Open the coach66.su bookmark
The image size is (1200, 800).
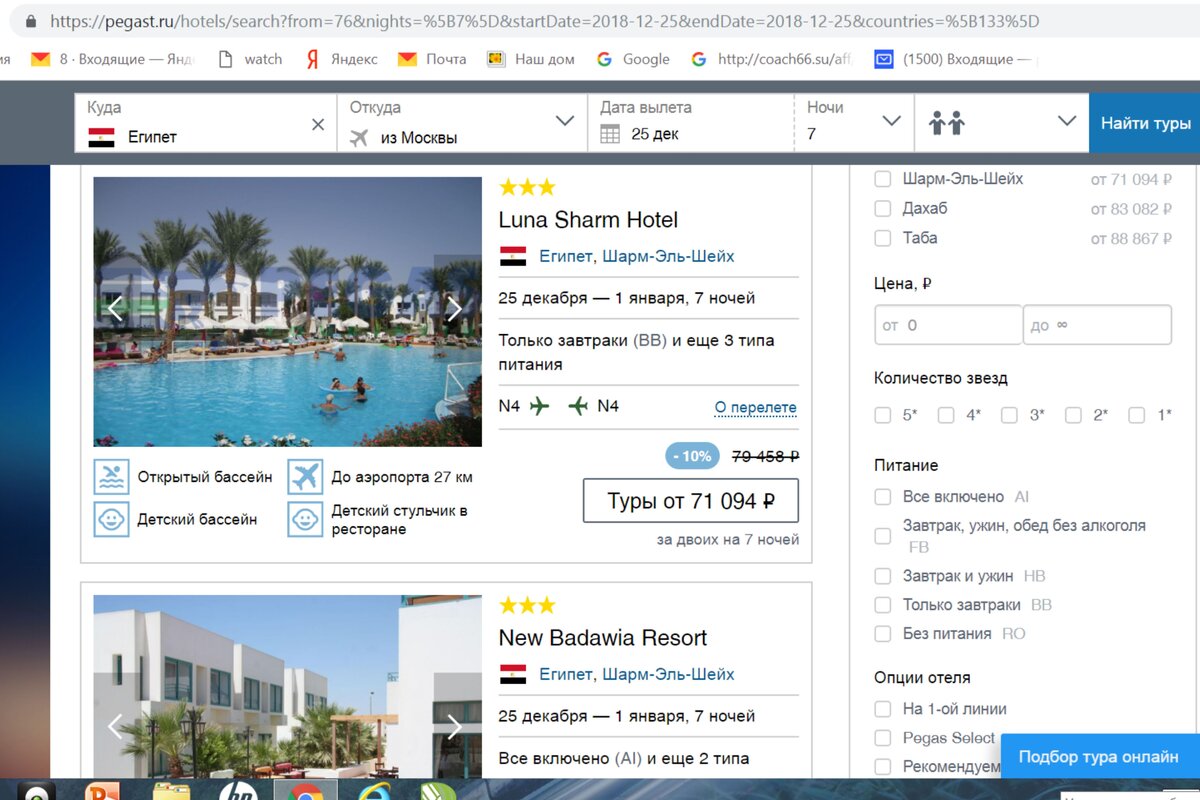point(771,59)
